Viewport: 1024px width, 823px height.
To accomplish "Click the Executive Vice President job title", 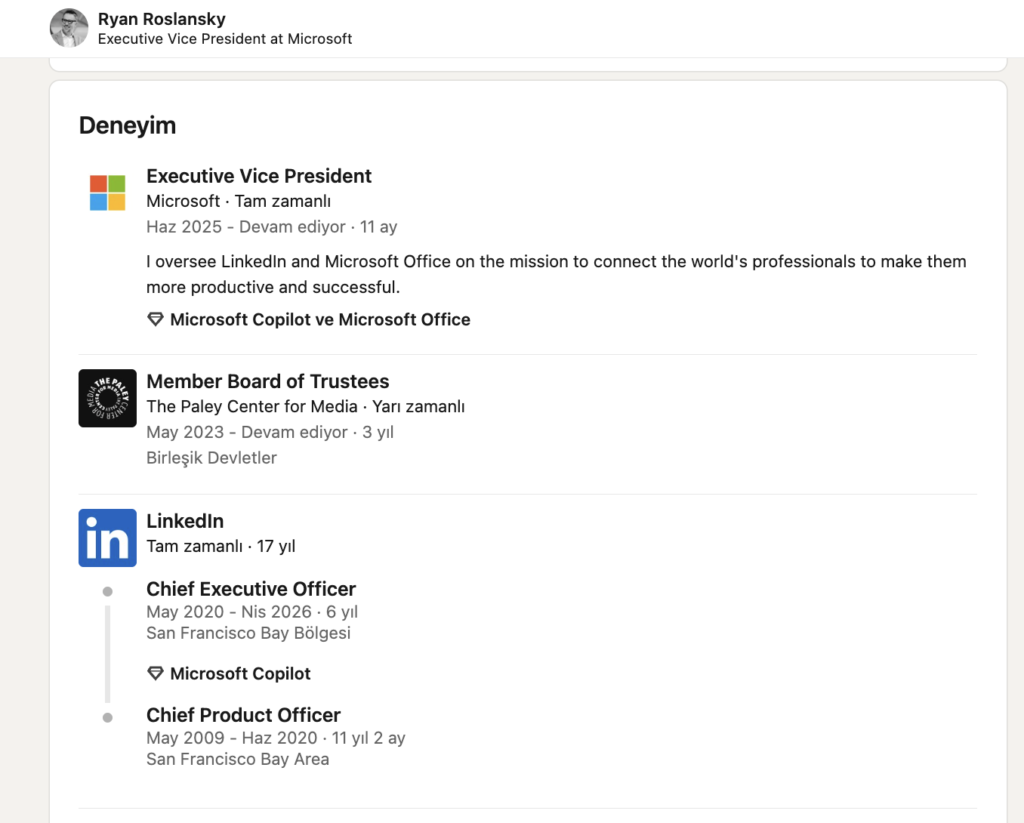I will (x=258, y=176).
